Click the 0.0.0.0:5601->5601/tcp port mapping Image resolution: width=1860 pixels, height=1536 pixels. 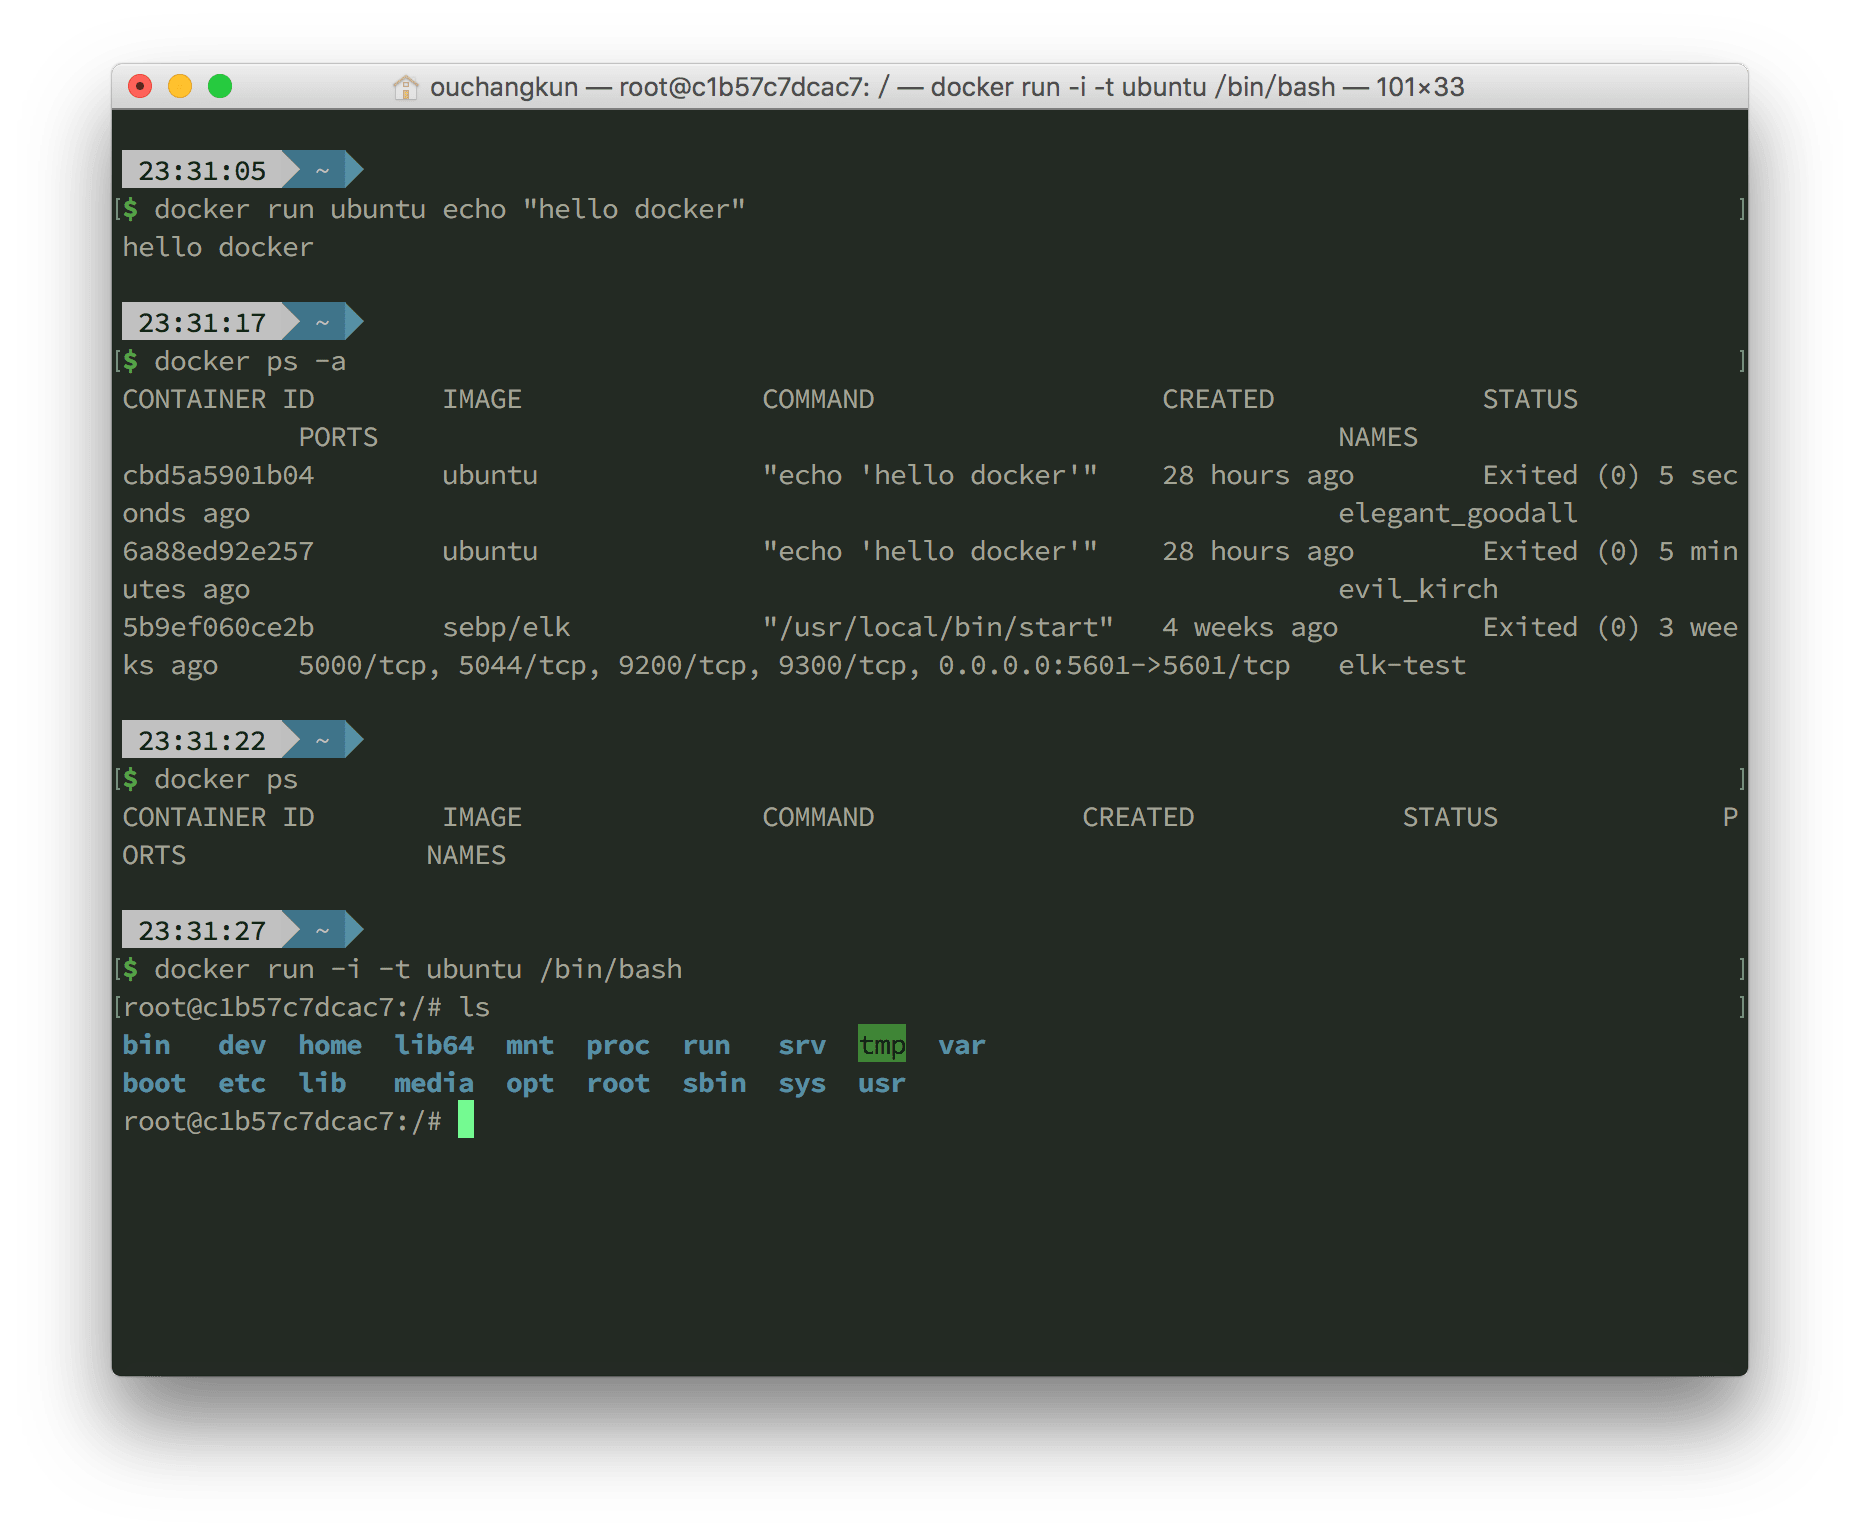pyautogui.click(x=1113, y=665)
